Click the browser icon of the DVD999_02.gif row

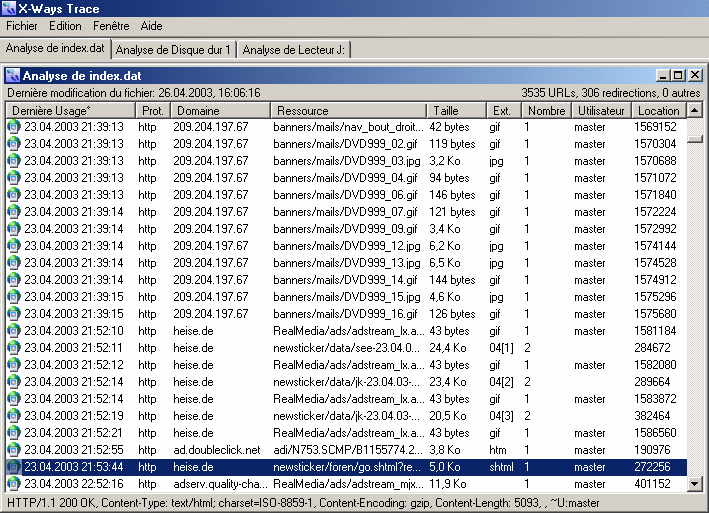13,144
